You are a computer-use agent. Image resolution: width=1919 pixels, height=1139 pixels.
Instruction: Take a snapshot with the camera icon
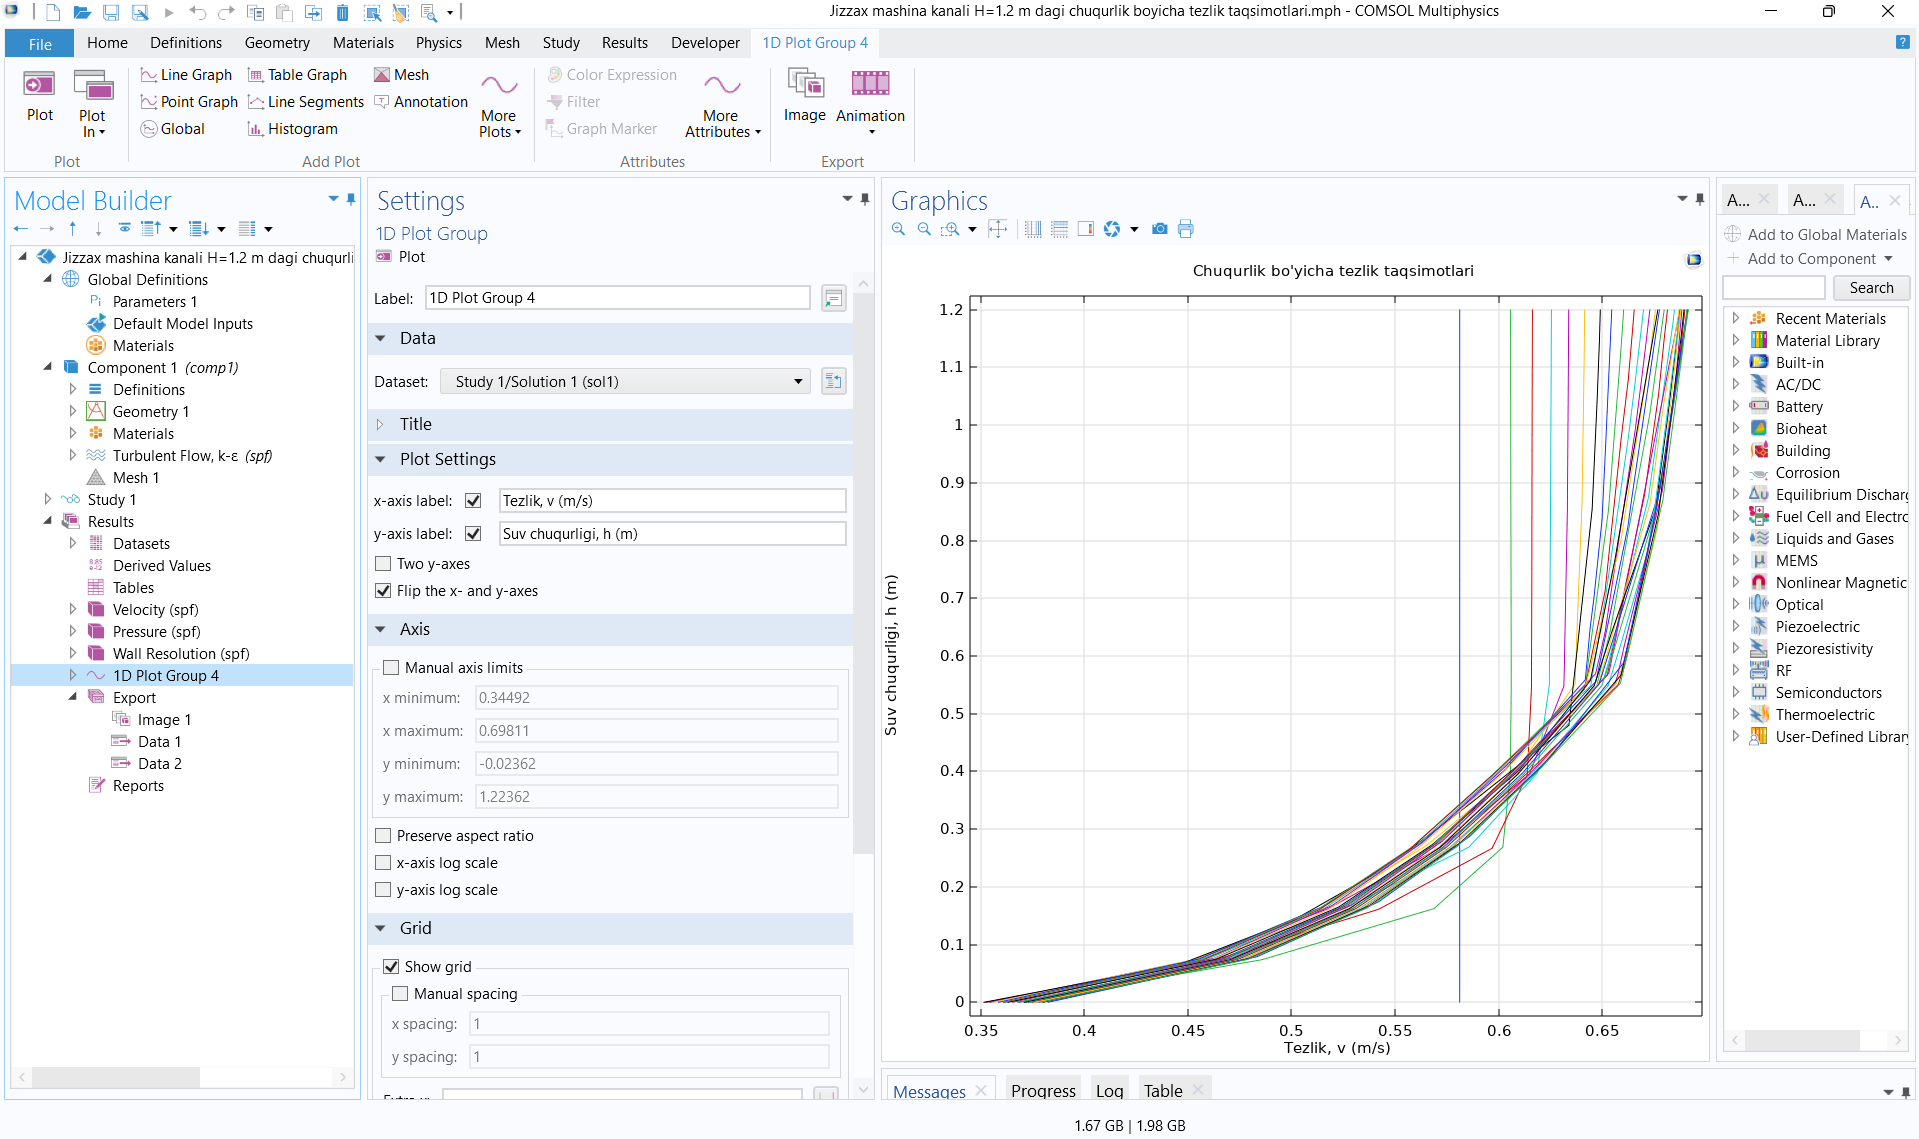point(1159,229)
